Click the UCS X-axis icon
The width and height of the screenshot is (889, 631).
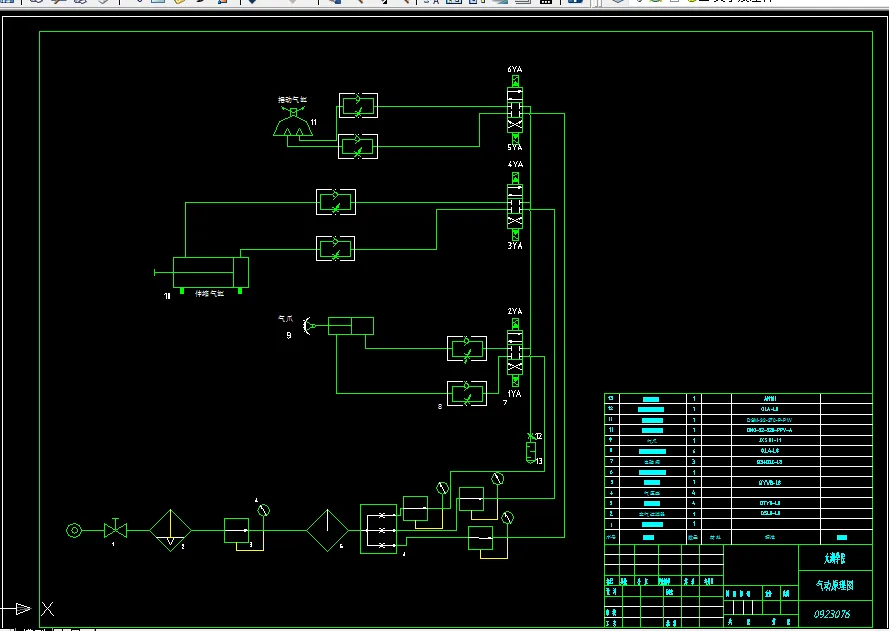tap(48, 609)
